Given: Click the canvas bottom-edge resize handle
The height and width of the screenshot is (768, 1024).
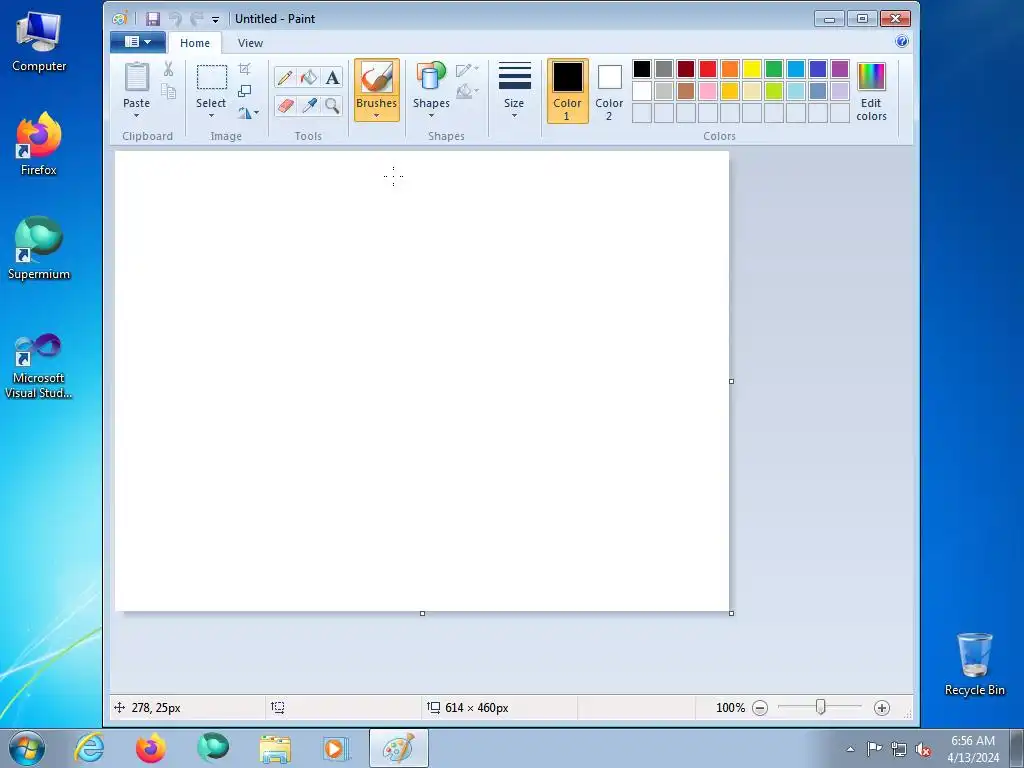Looking at the screenshot, I should [423, 613].
